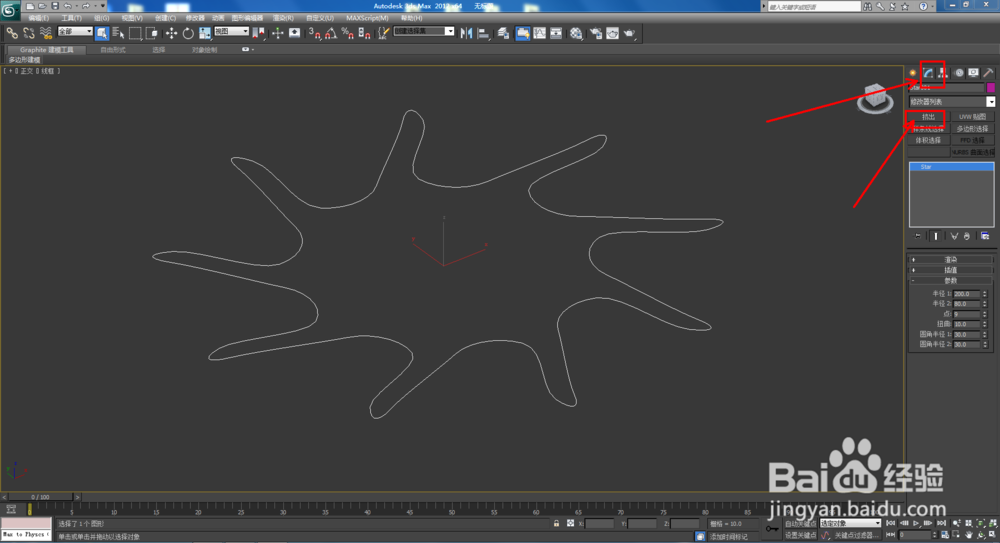Image resolution: width=1000 pixels, height=543 pixels.
Task: Open the selection filter dropdown
Action: pos(75,31)
